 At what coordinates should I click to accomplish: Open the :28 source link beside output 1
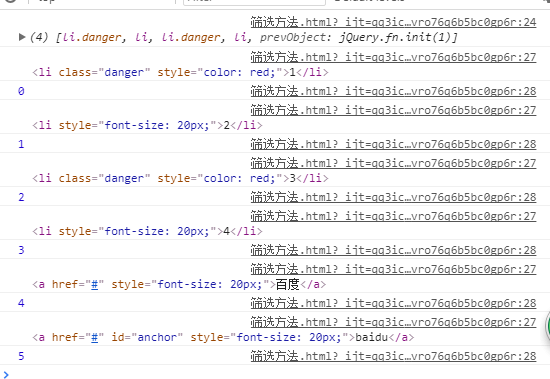tap(393, 144)
